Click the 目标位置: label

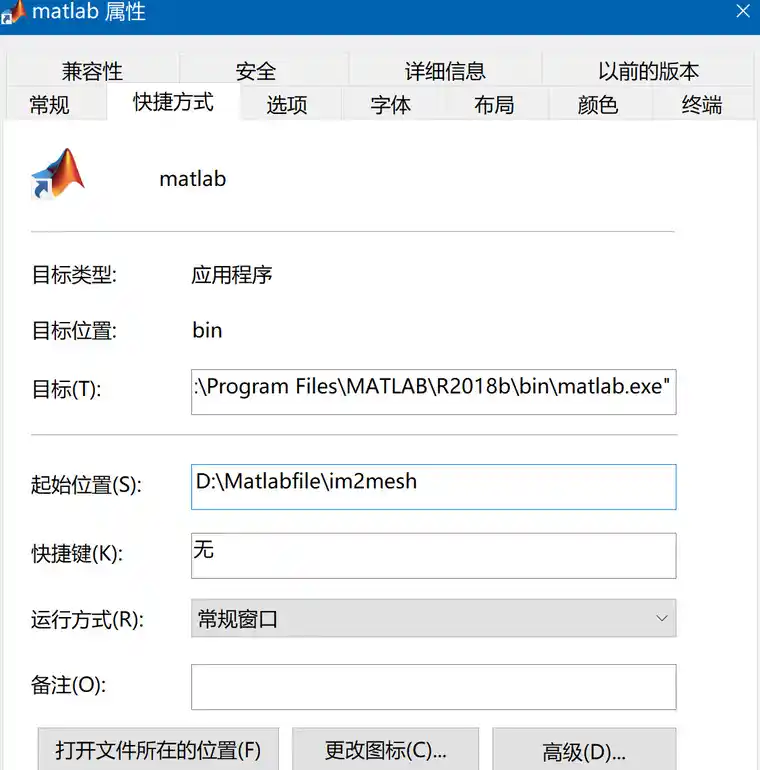(74, 330)
